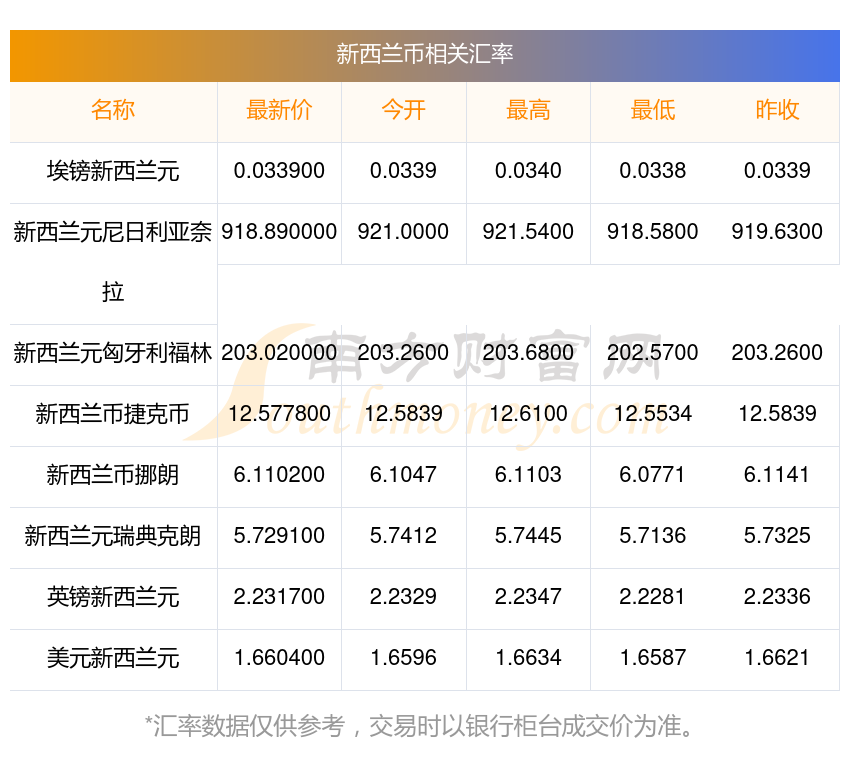Click latest price 5.729100
850x757 pixels.
coord(279,536)
